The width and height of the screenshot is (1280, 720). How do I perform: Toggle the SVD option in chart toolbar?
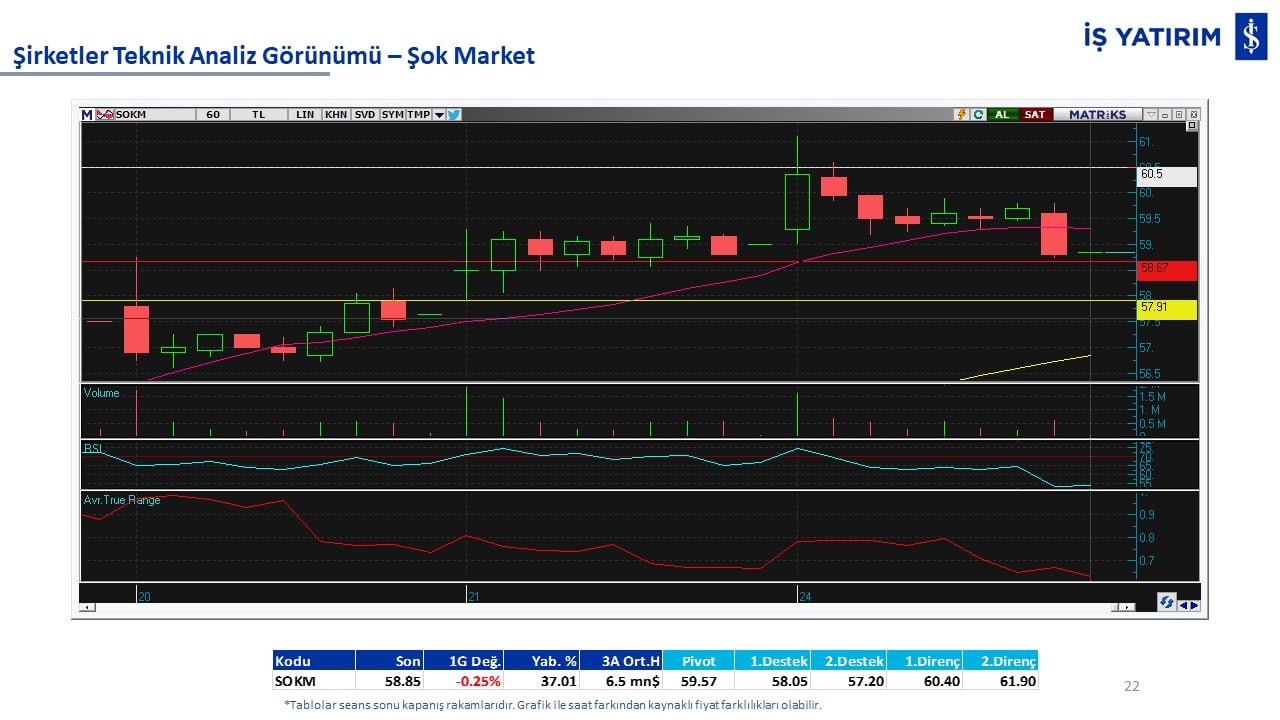[365, 115]
